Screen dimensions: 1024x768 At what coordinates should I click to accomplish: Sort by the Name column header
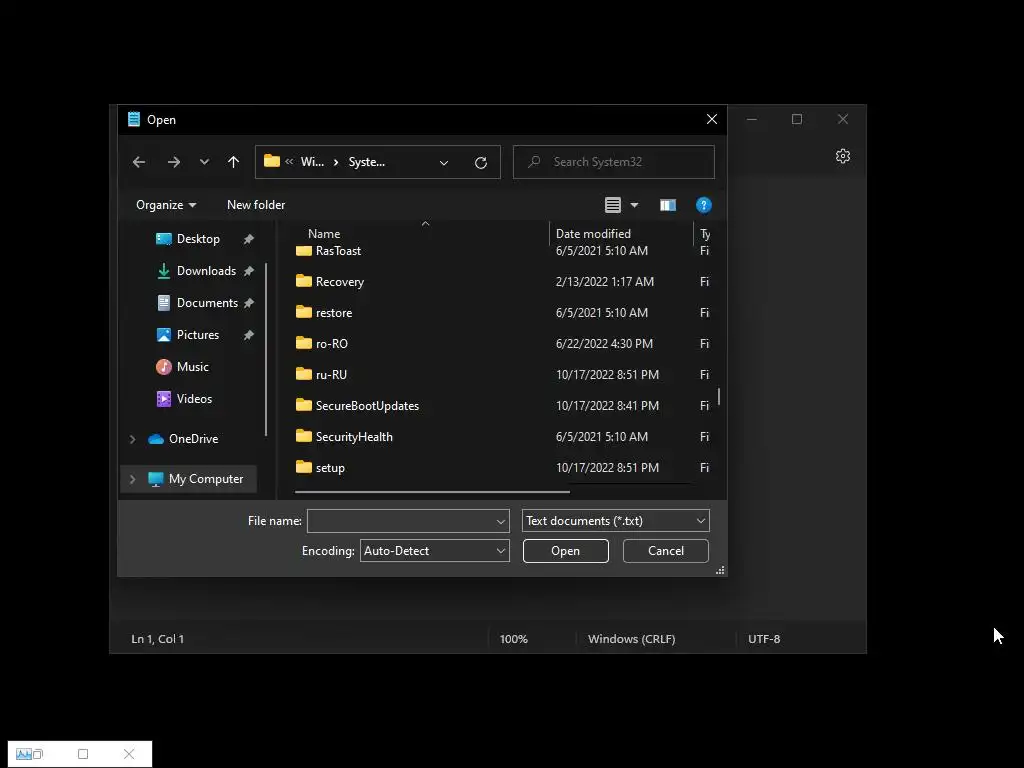tap(324, 234)
